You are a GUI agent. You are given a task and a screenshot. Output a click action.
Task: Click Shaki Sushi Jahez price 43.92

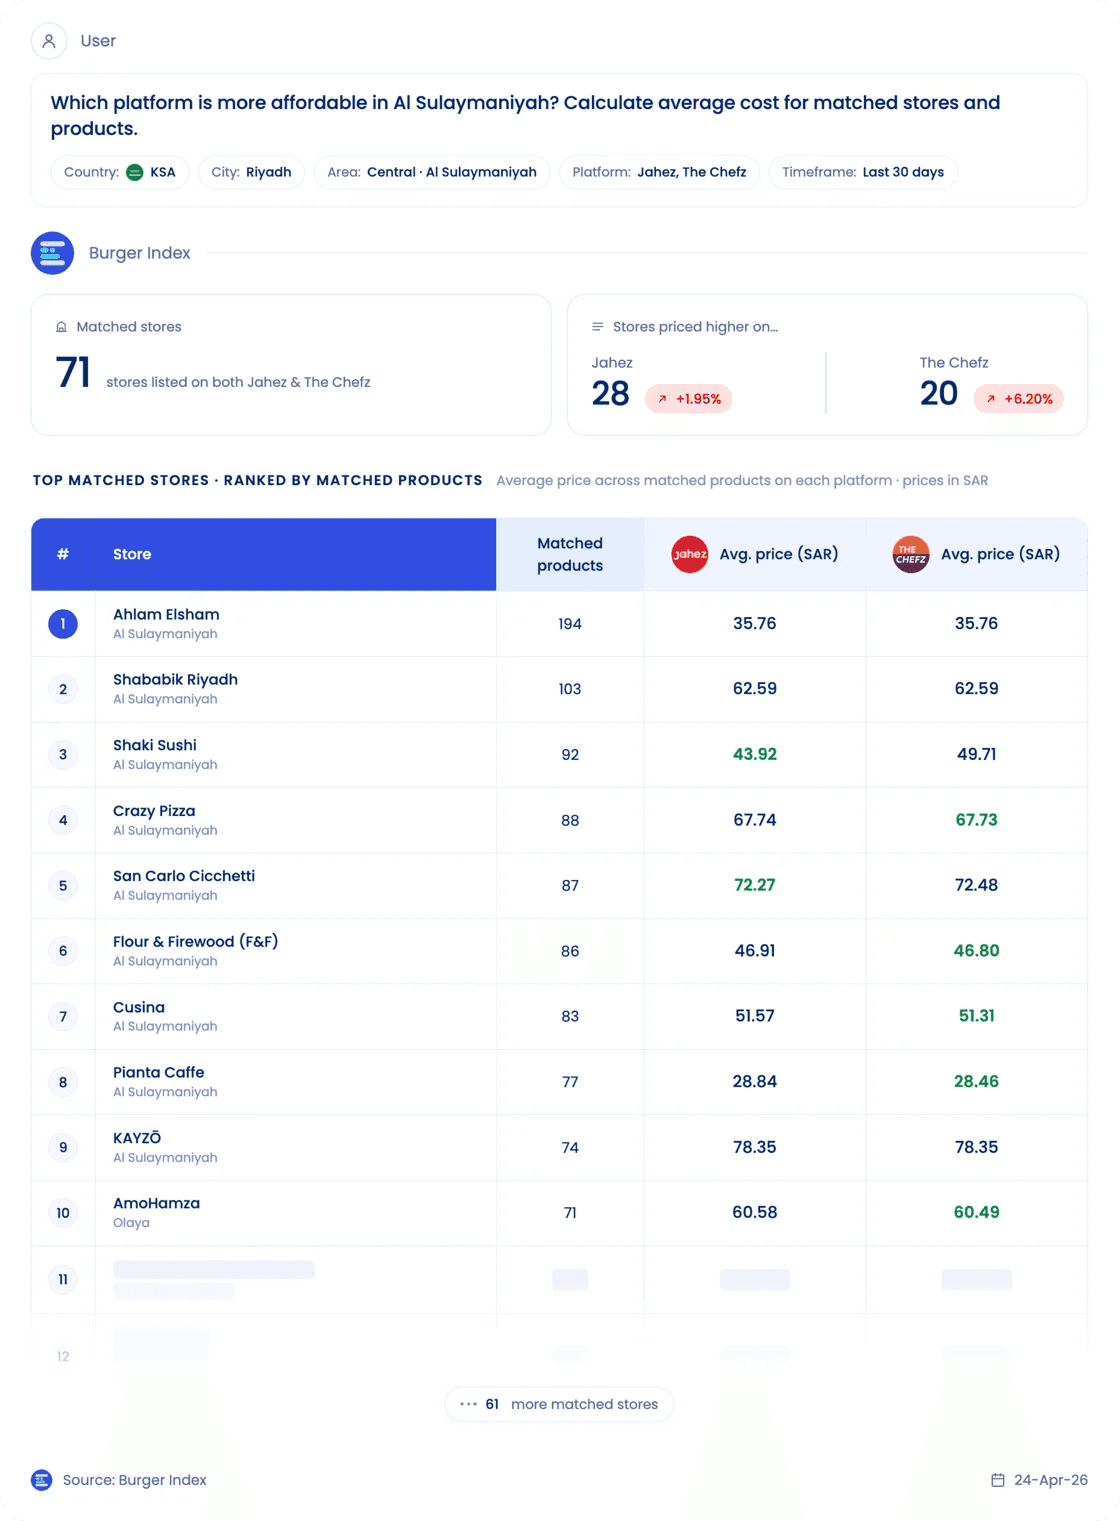755,755
